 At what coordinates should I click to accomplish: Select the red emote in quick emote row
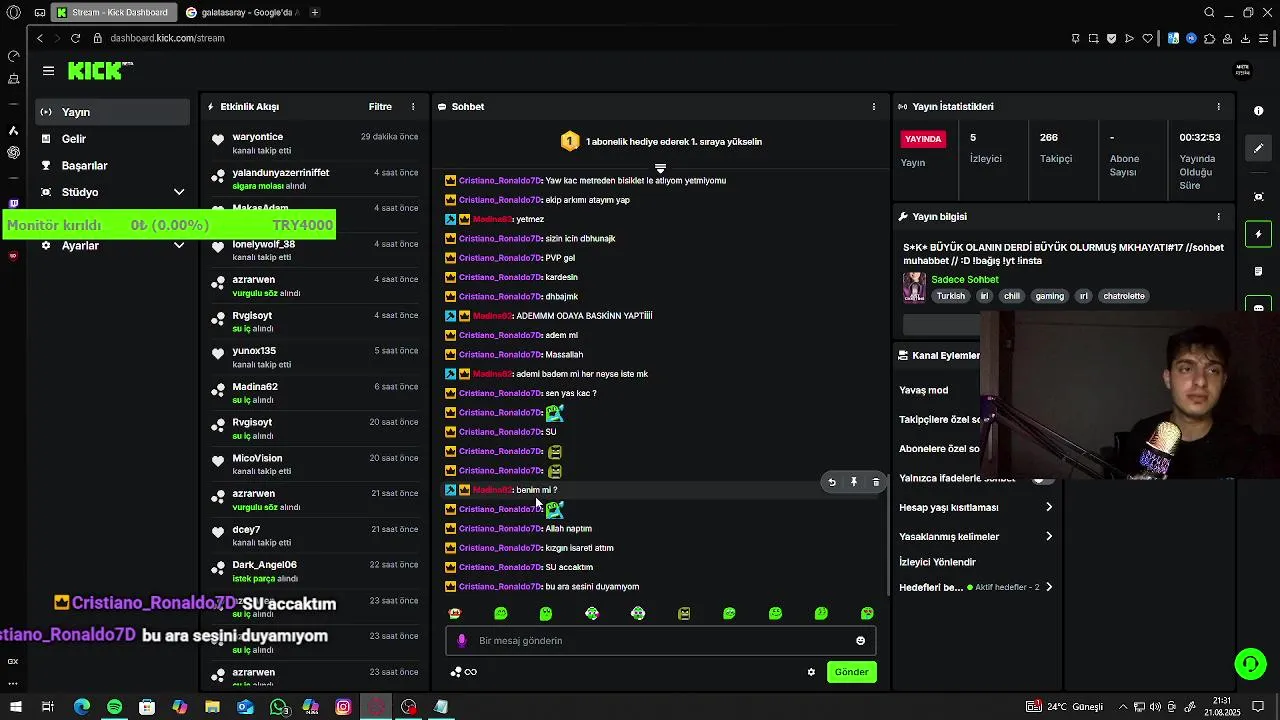click(455, 613)
